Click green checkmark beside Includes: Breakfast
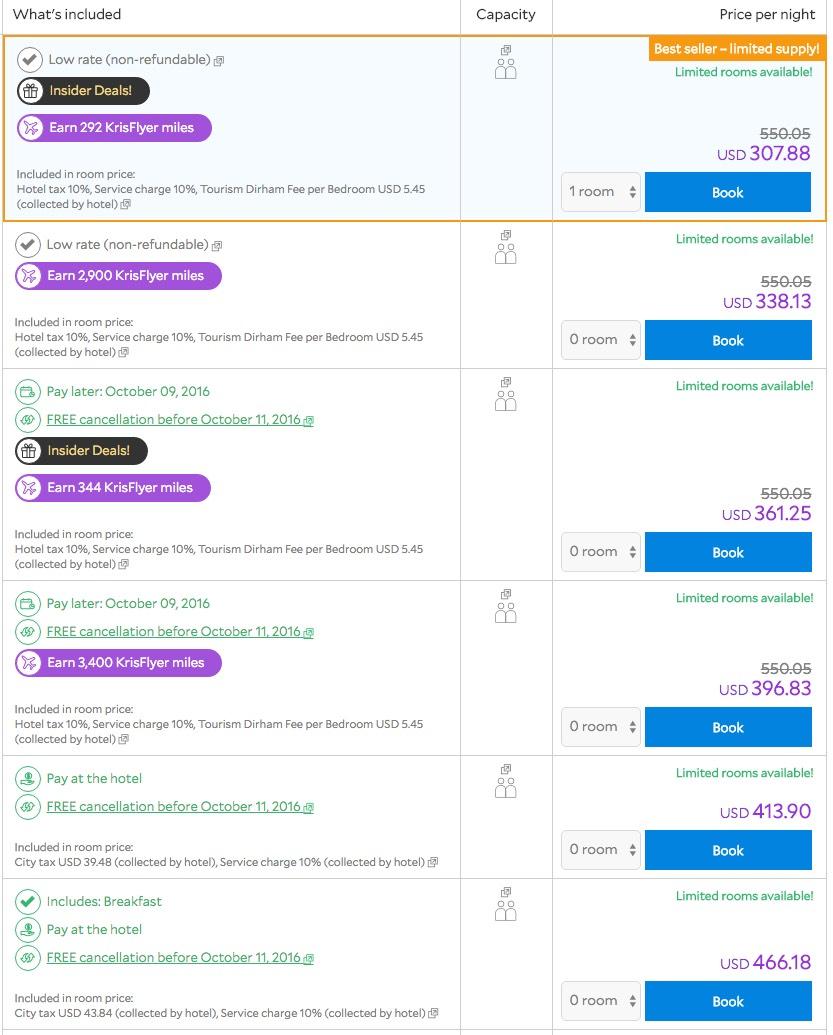This screenshot has height=1035, width=833. (x=28, y=902)
